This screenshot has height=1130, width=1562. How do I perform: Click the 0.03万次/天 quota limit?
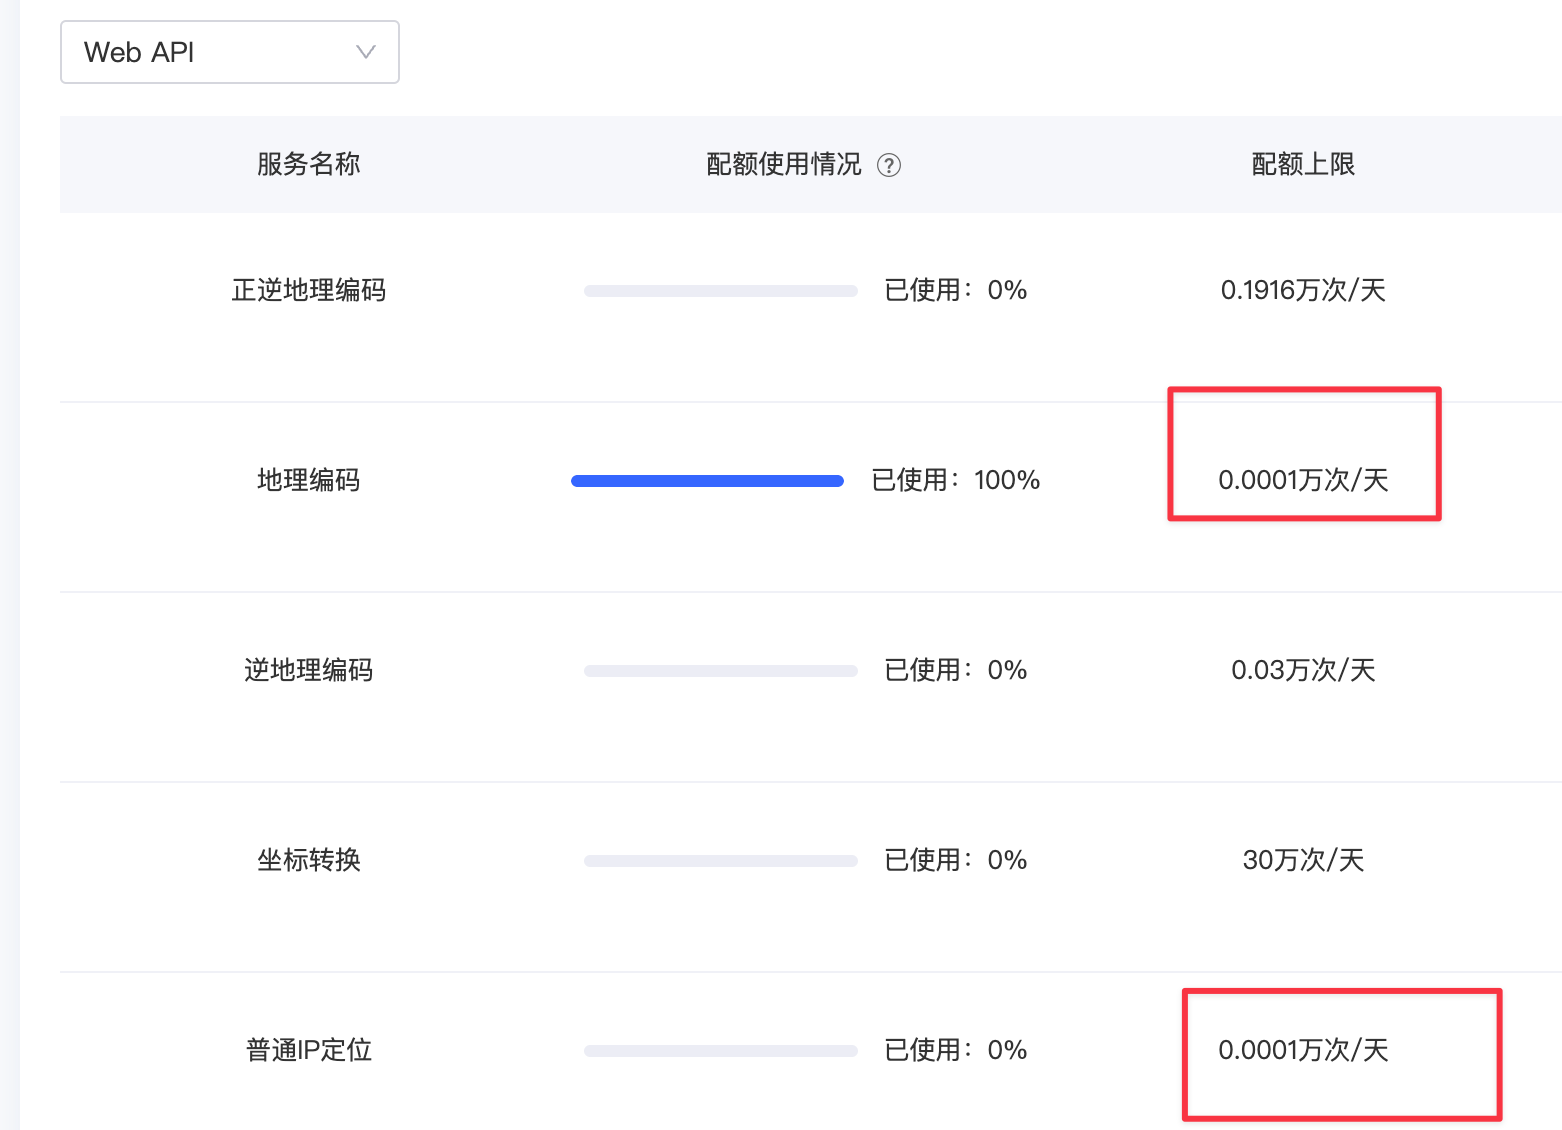(1303, 670)
